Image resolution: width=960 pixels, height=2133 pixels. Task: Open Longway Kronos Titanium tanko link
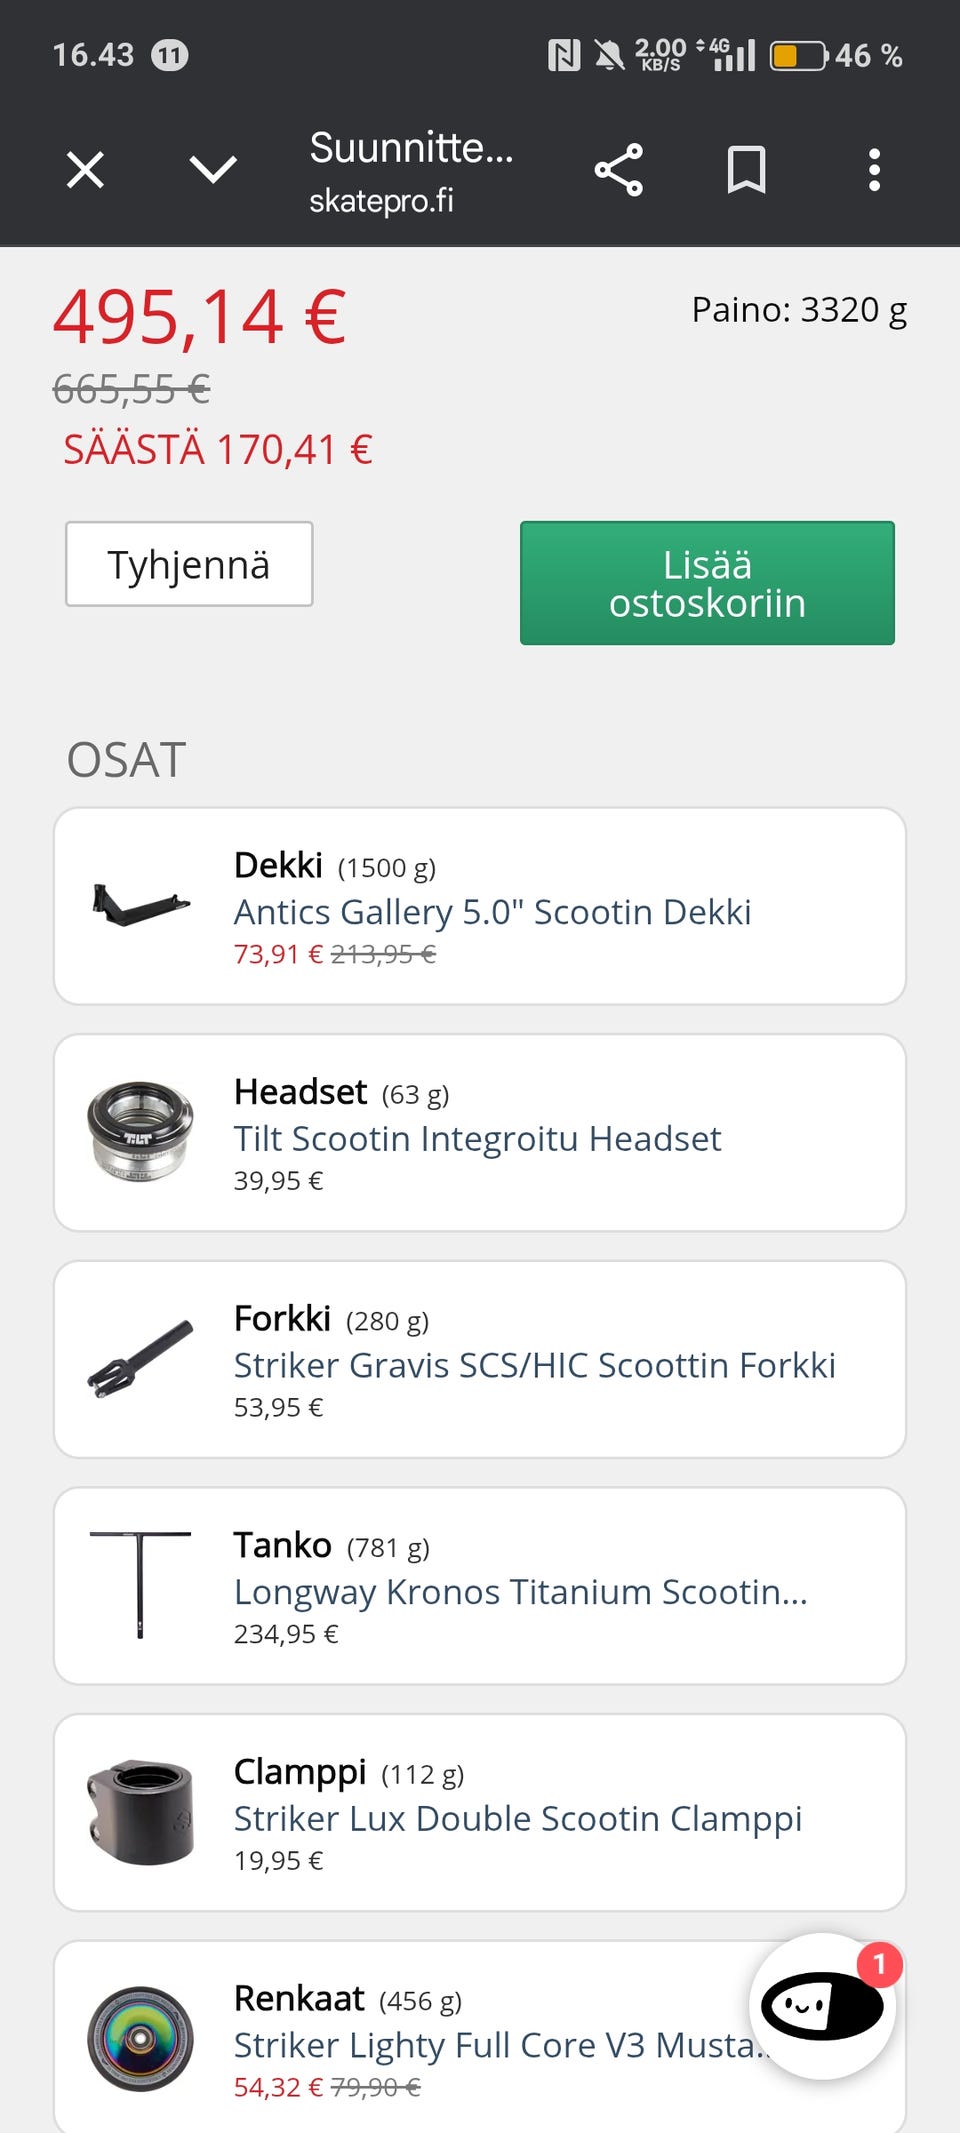coord(520,1592)
